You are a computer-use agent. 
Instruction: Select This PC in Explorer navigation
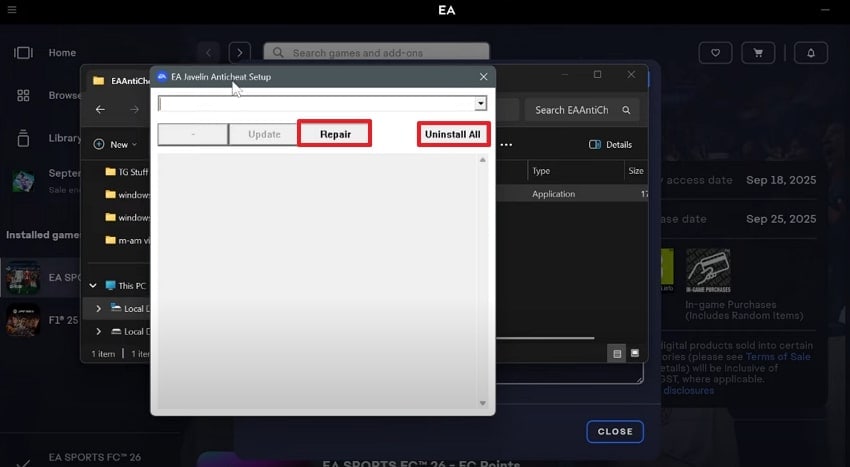(x=126, y=285)
